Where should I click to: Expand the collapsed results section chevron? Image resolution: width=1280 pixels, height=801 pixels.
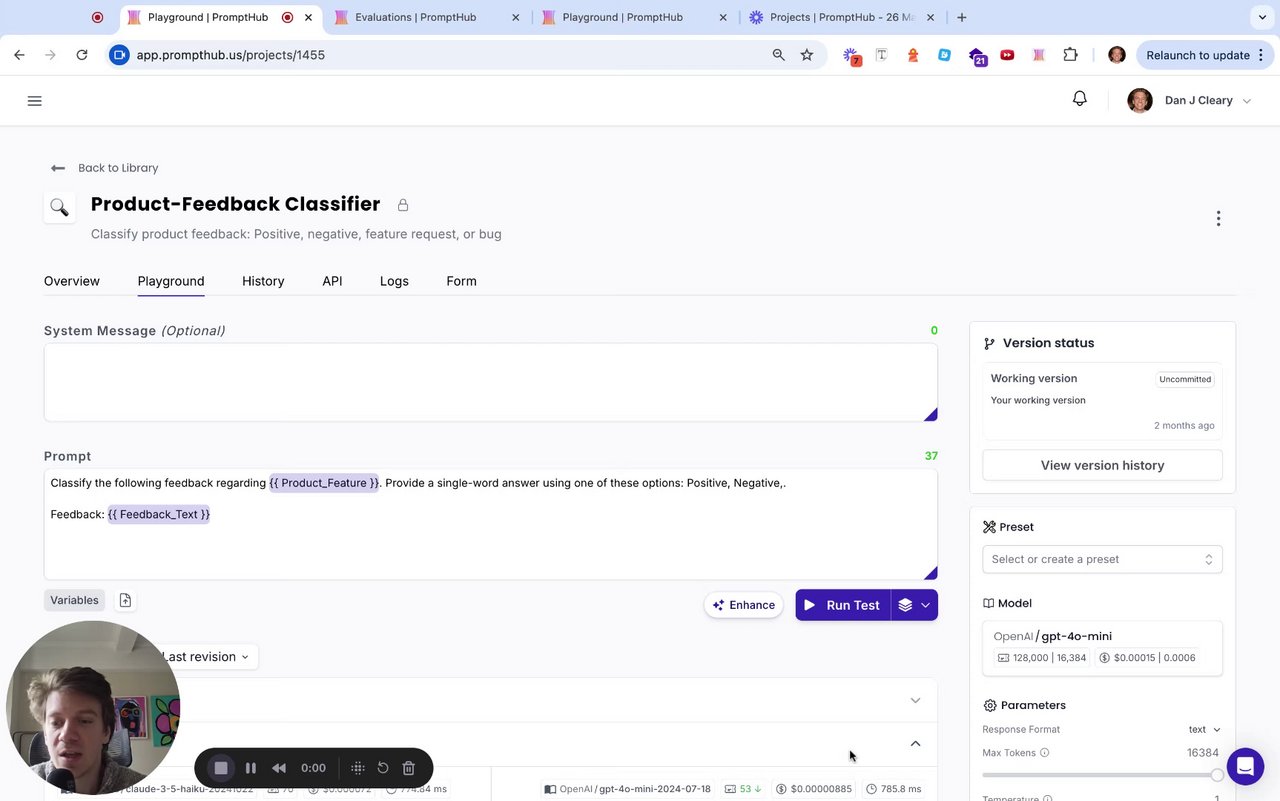point(915,701)
